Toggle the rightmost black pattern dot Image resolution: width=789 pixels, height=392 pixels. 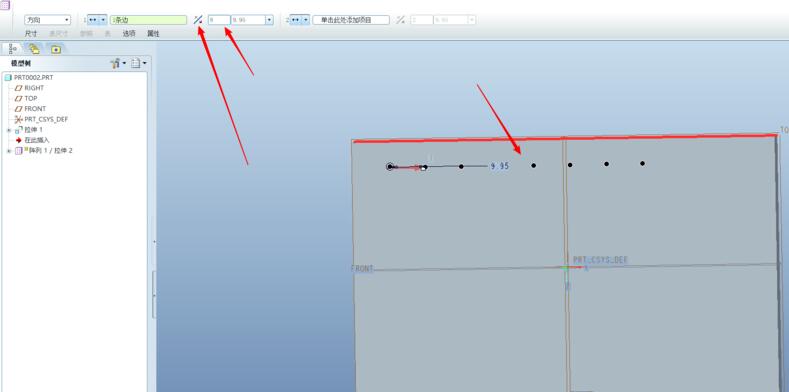coord(643,163)
